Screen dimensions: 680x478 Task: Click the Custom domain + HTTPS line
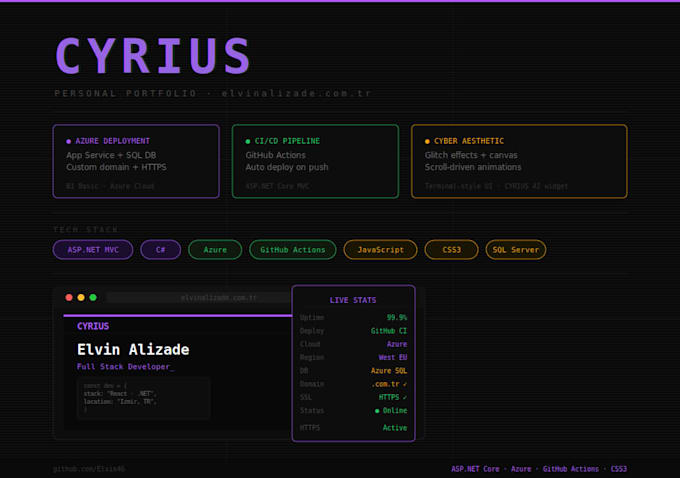point(116,167)
